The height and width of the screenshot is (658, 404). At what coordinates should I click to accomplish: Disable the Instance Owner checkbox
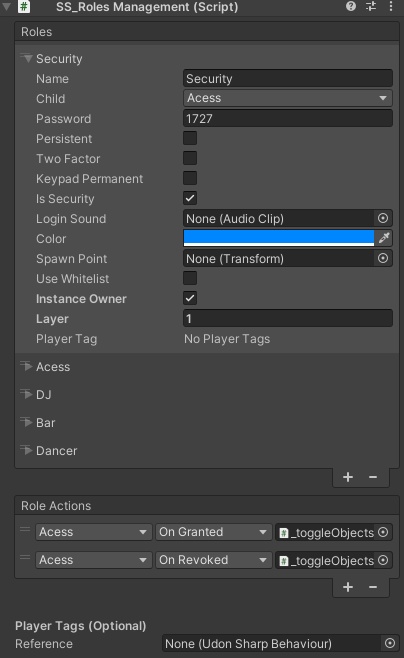click(x=190, y=298)
